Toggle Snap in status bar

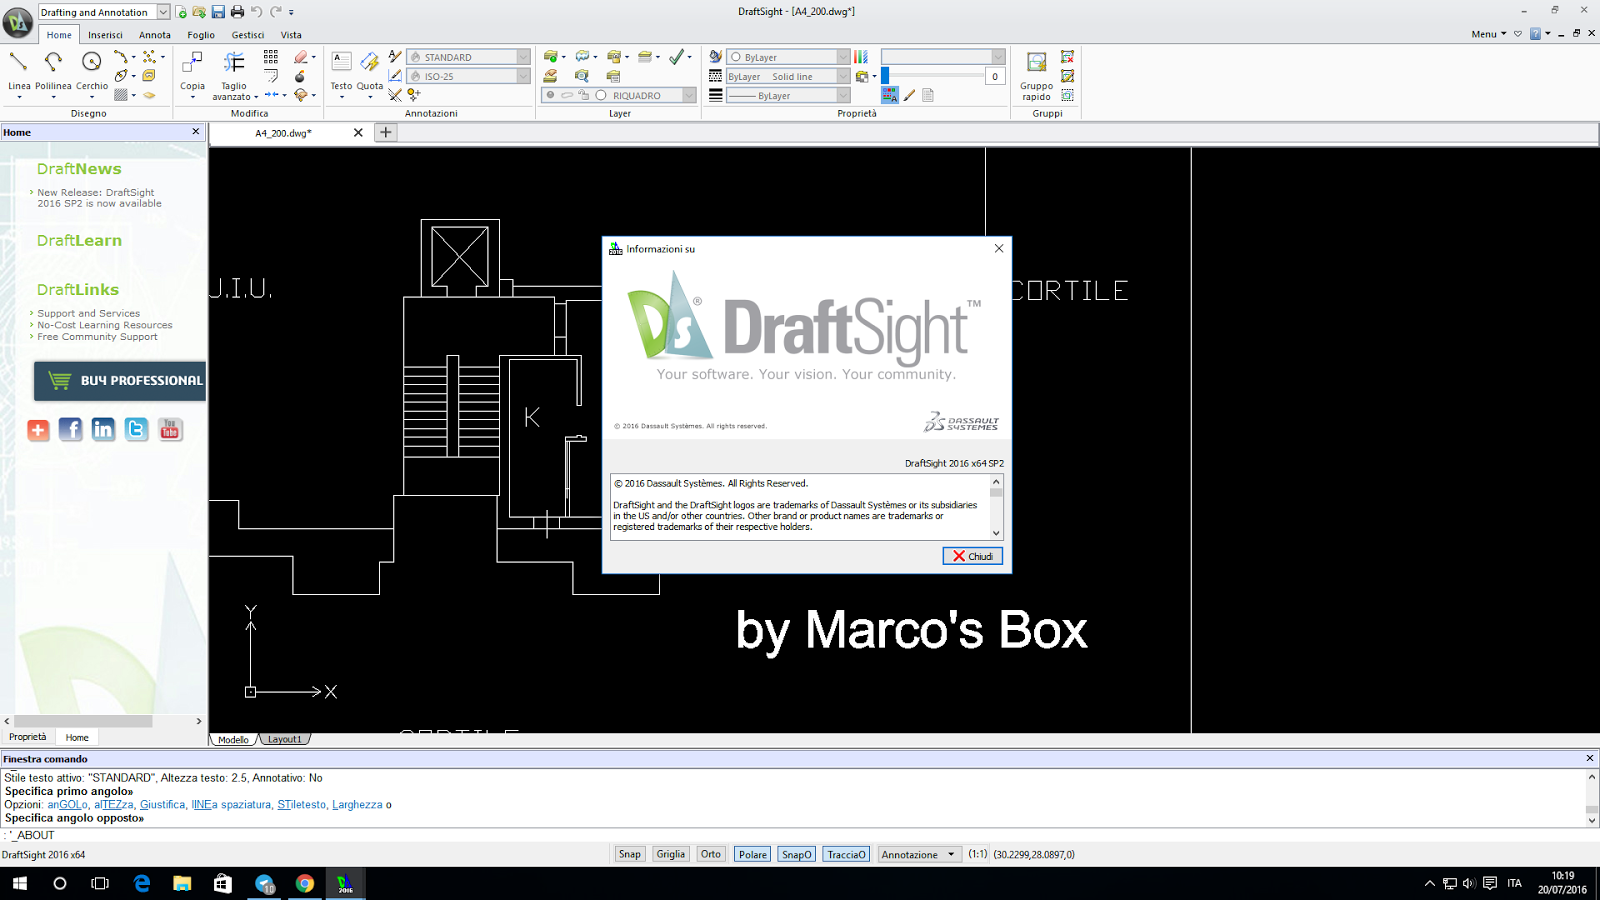coord(629,854)
